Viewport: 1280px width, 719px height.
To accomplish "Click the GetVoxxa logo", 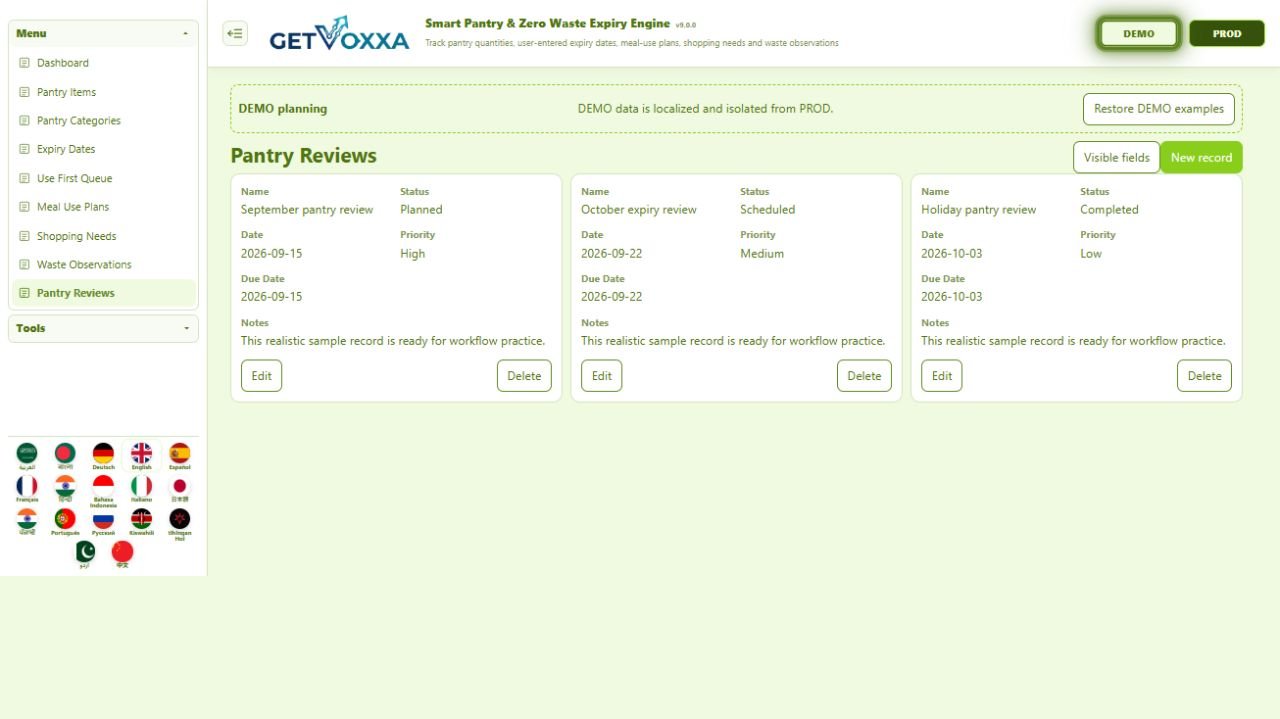I will 339,34.
